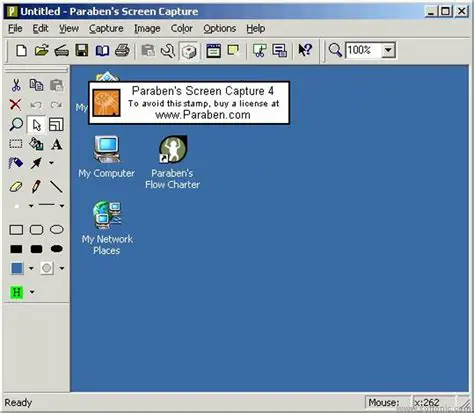Select the filled rounded rectangle shape
Image resolution: width=474 pixels, height=413 pixels.
[x=36, y=249]
